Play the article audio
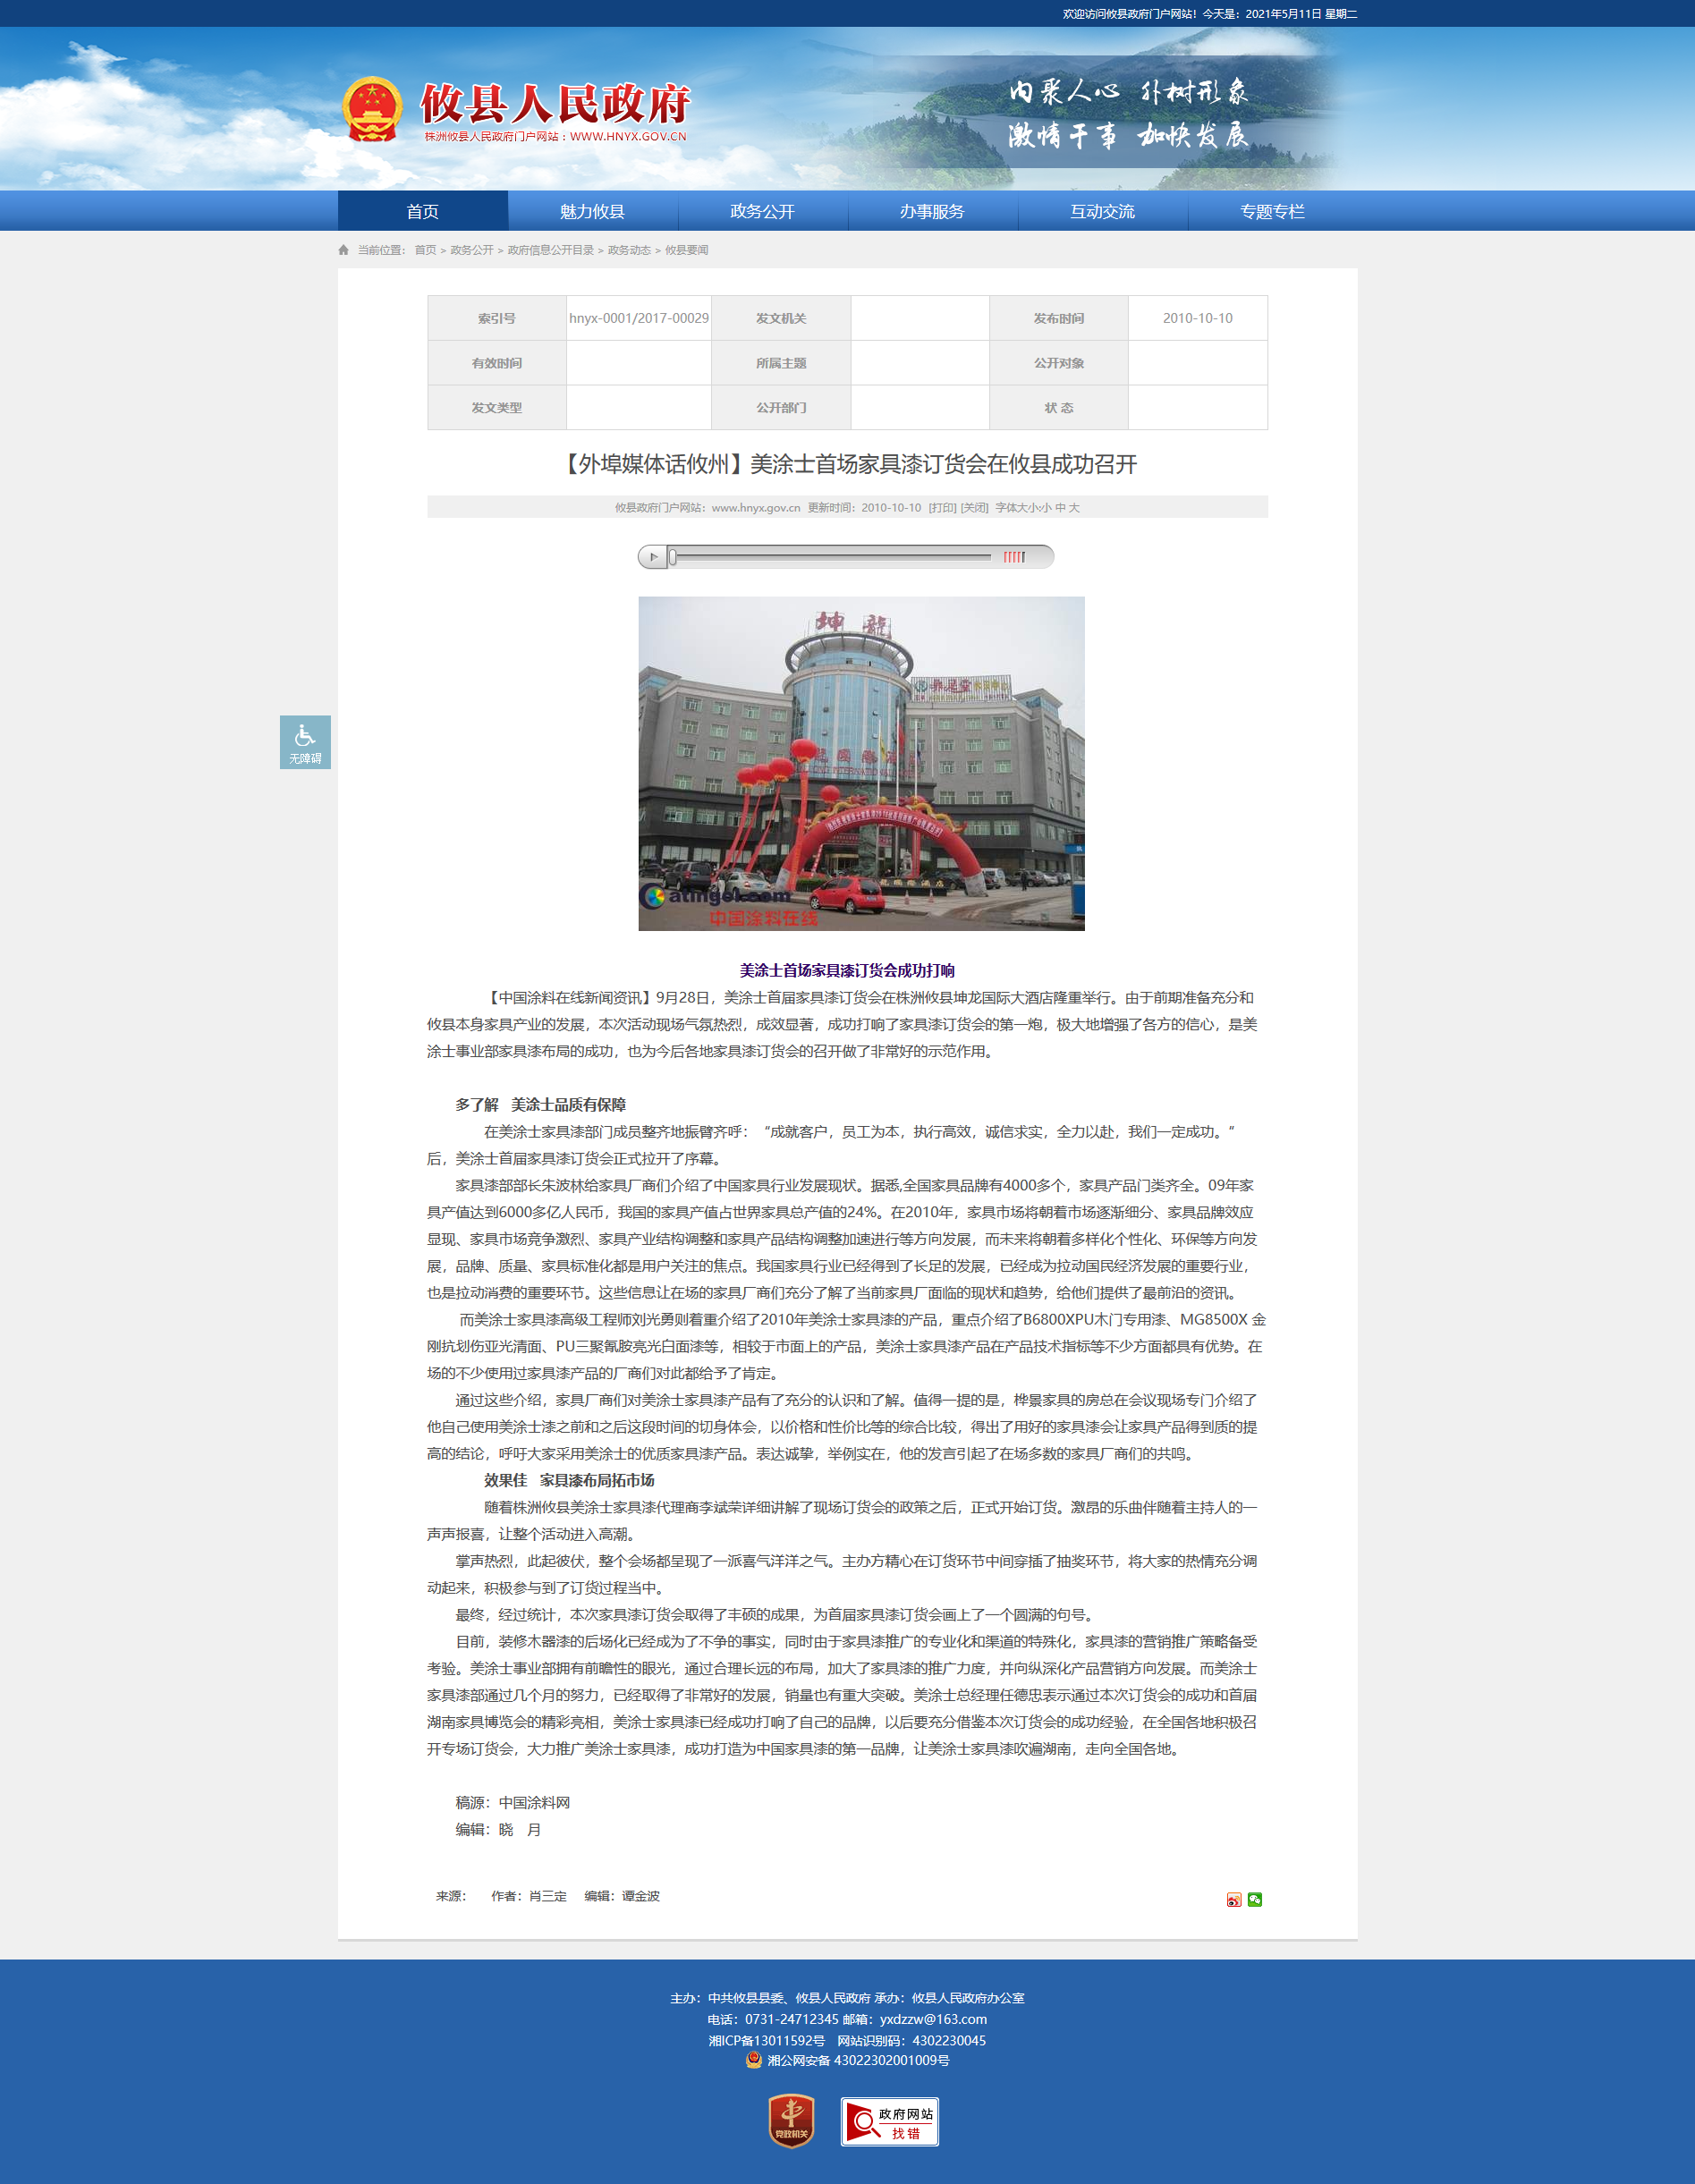1695x2184 pixels. pos(652,557)
